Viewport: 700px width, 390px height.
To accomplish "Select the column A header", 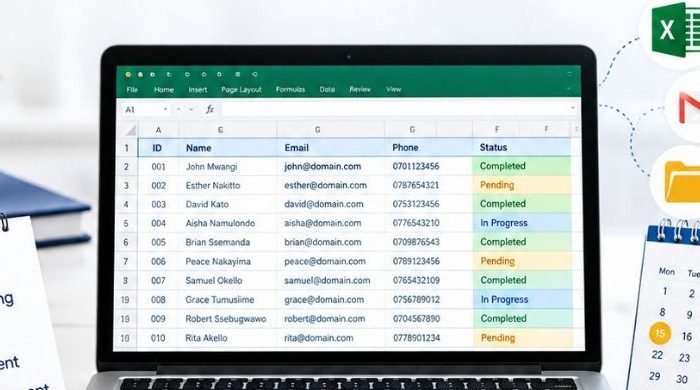I will point(158,130).
